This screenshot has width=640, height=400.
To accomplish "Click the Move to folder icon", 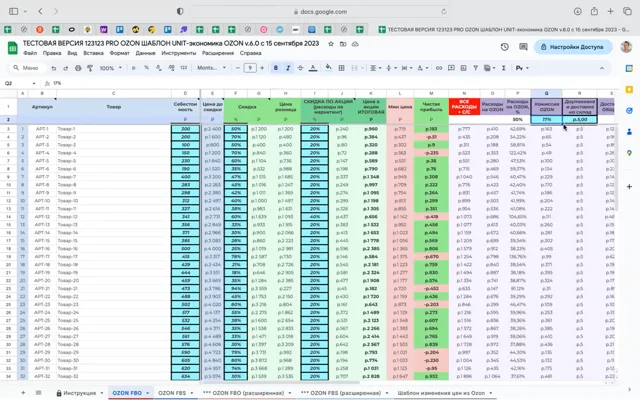I will click(343, 44).
